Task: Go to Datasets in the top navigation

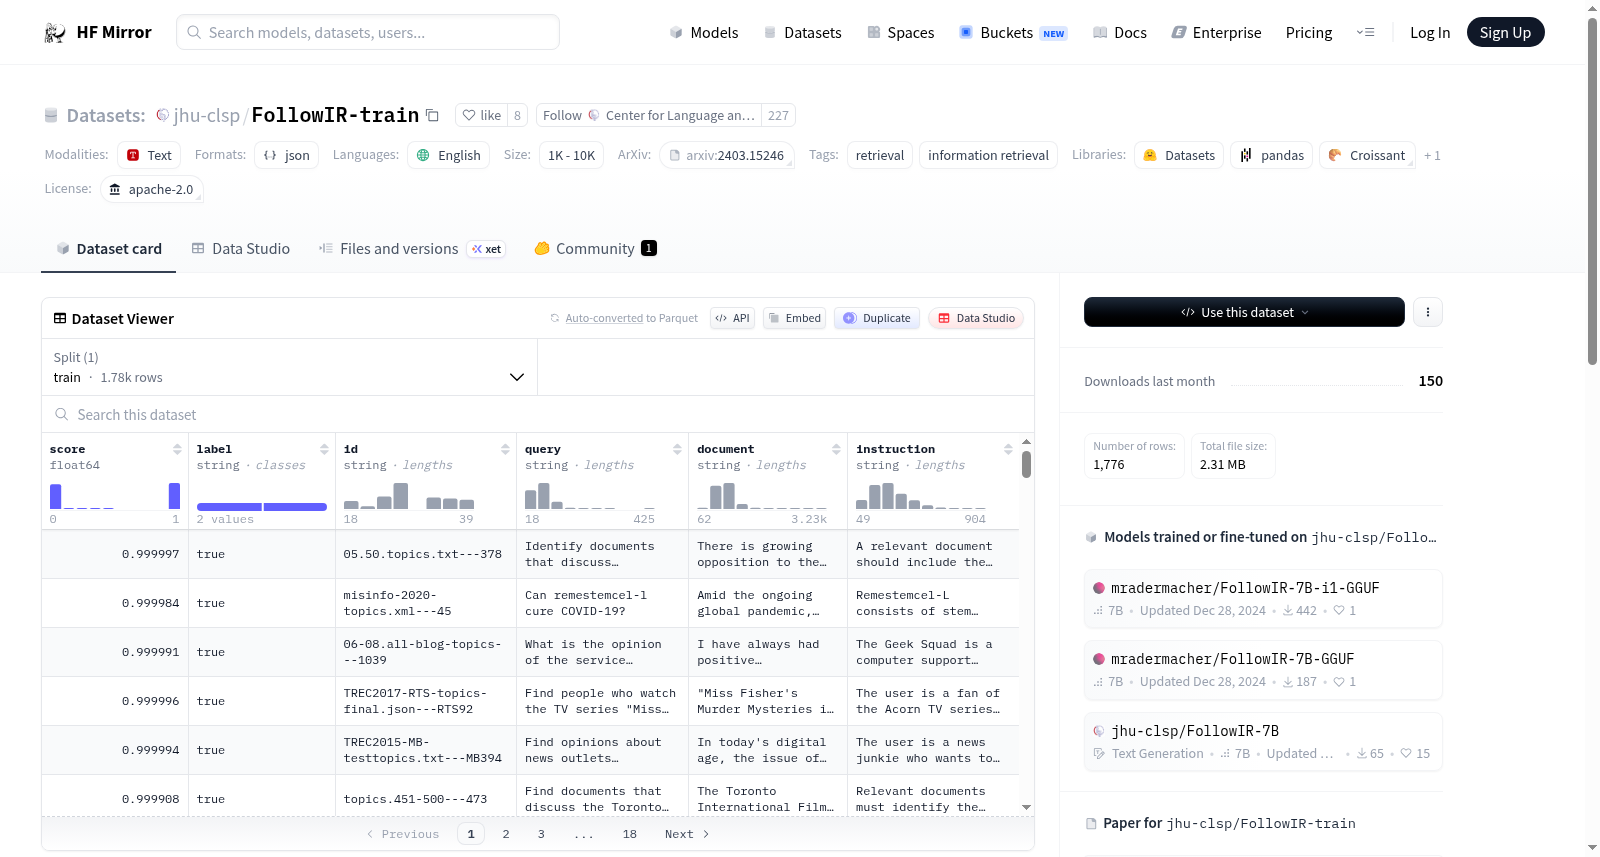Action: tap(803, 33)
